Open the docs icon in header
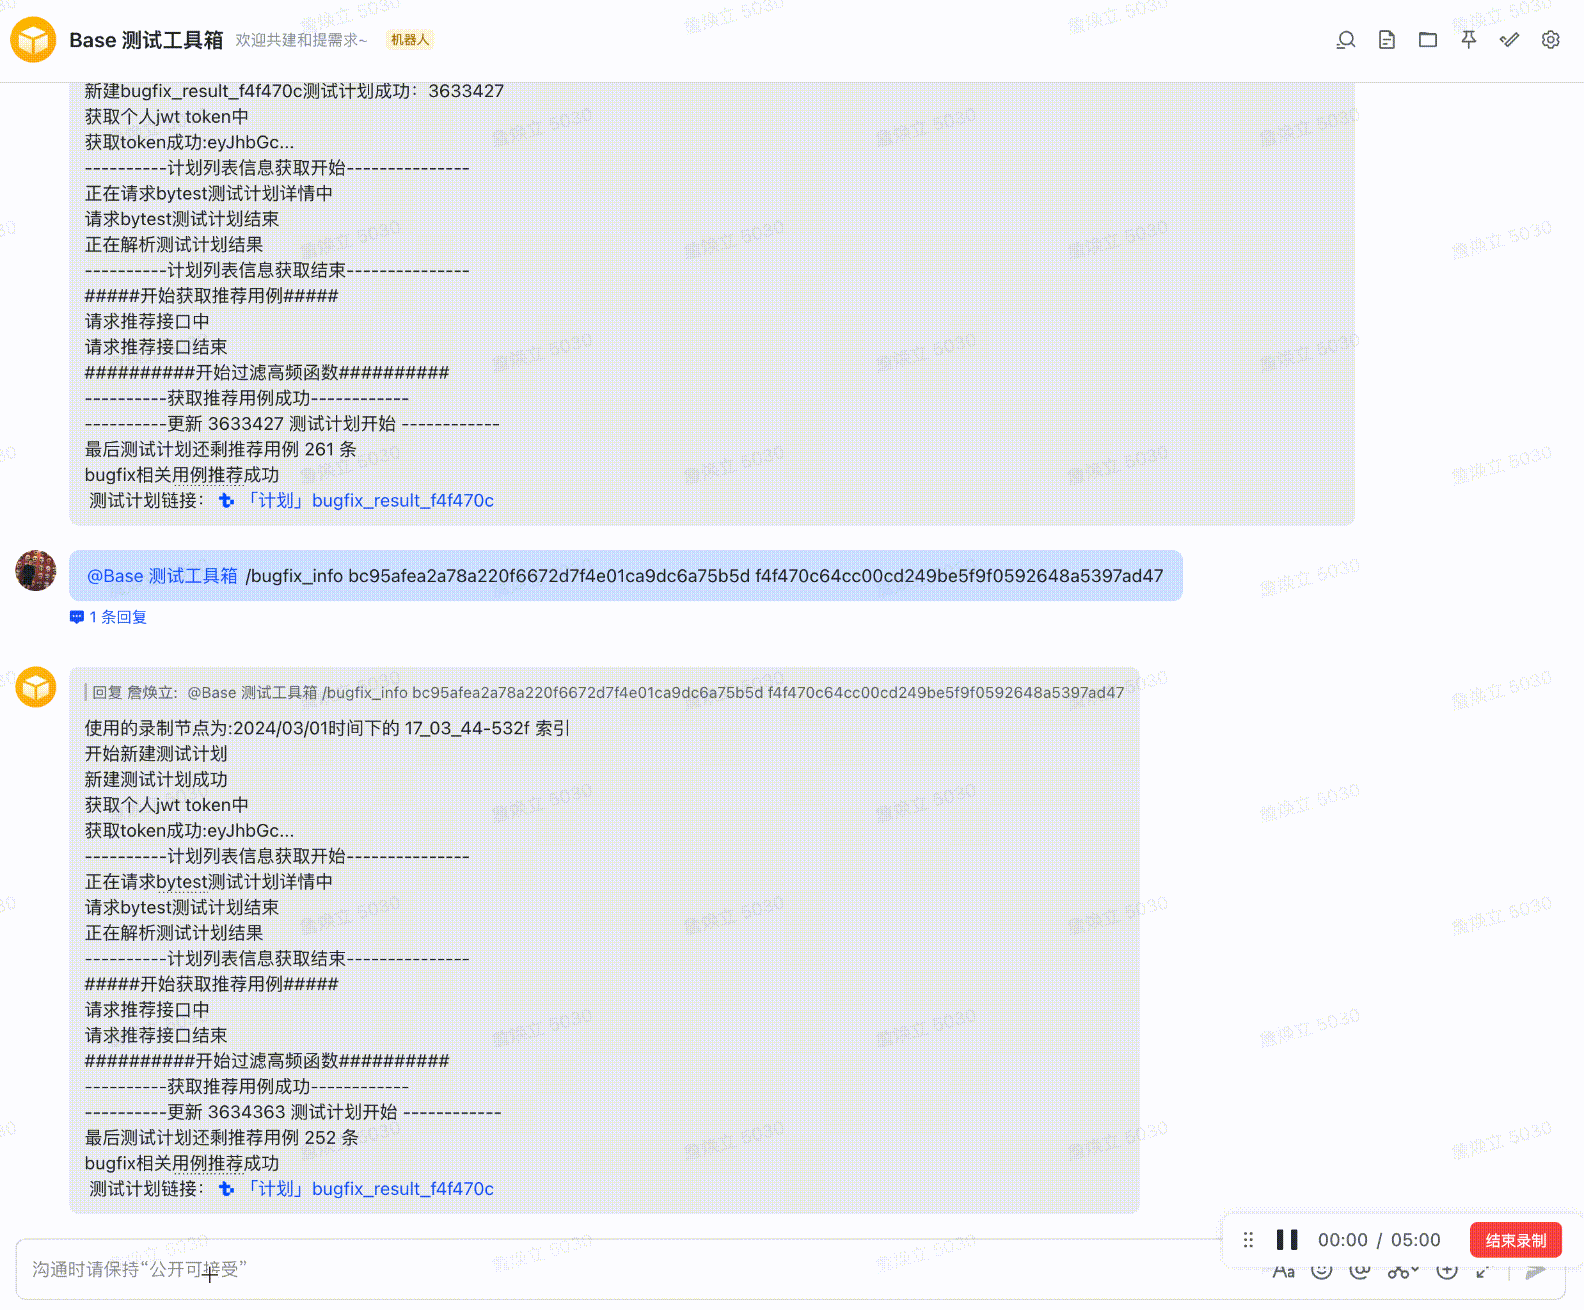Viewport: 1584px width, 1310px height. pyautogui.click(x=1387, y=40)
